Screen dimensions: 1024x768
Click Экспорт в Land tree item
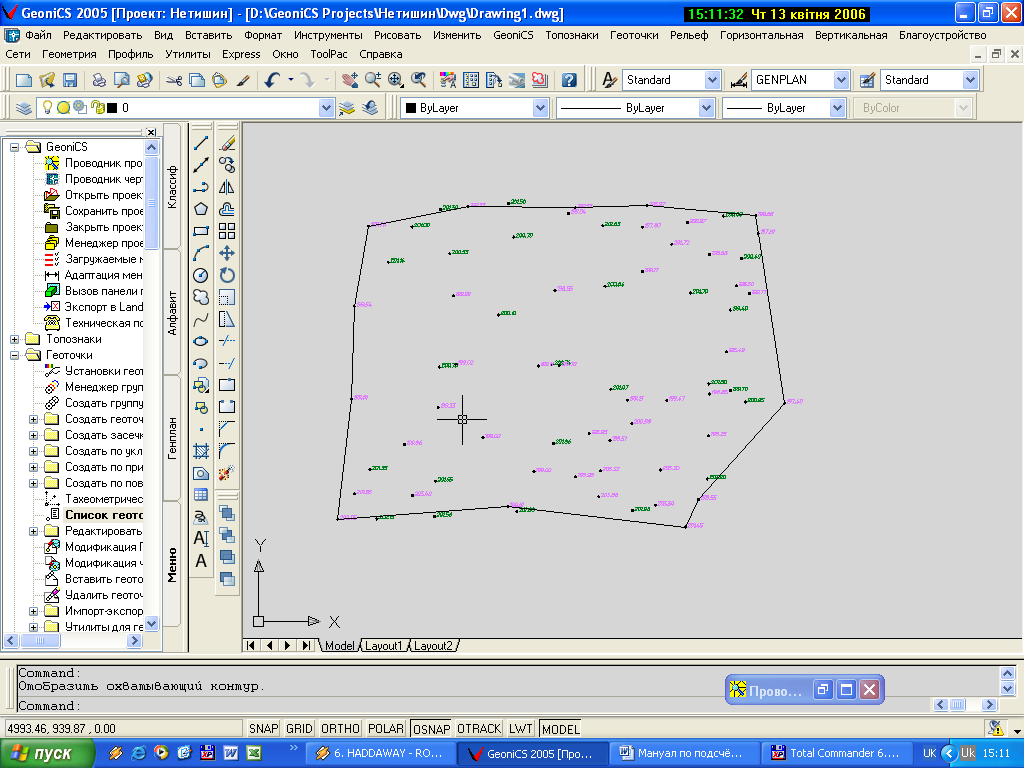point(103,307)
